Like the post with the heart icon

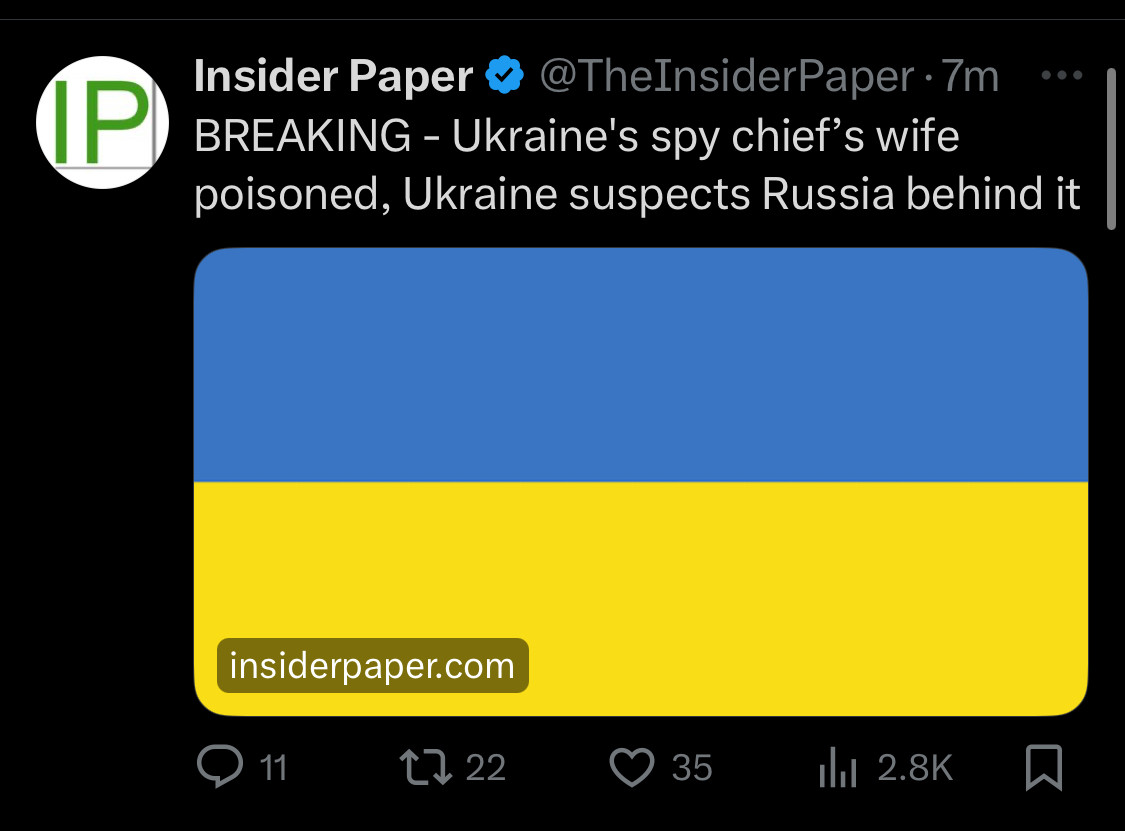tap(632, 767)
